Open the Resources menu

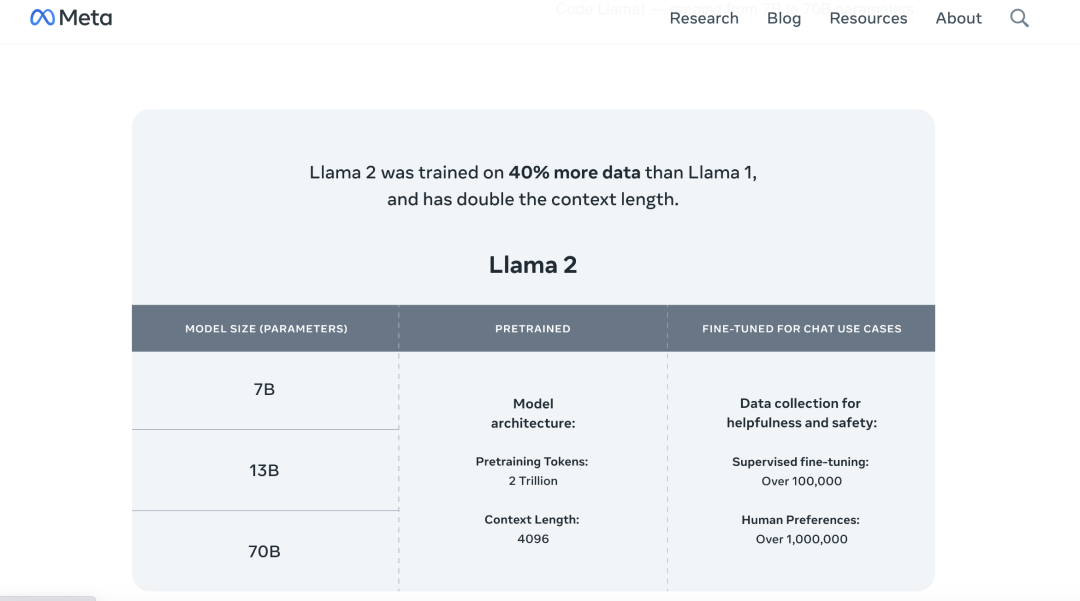click(868, 18)
